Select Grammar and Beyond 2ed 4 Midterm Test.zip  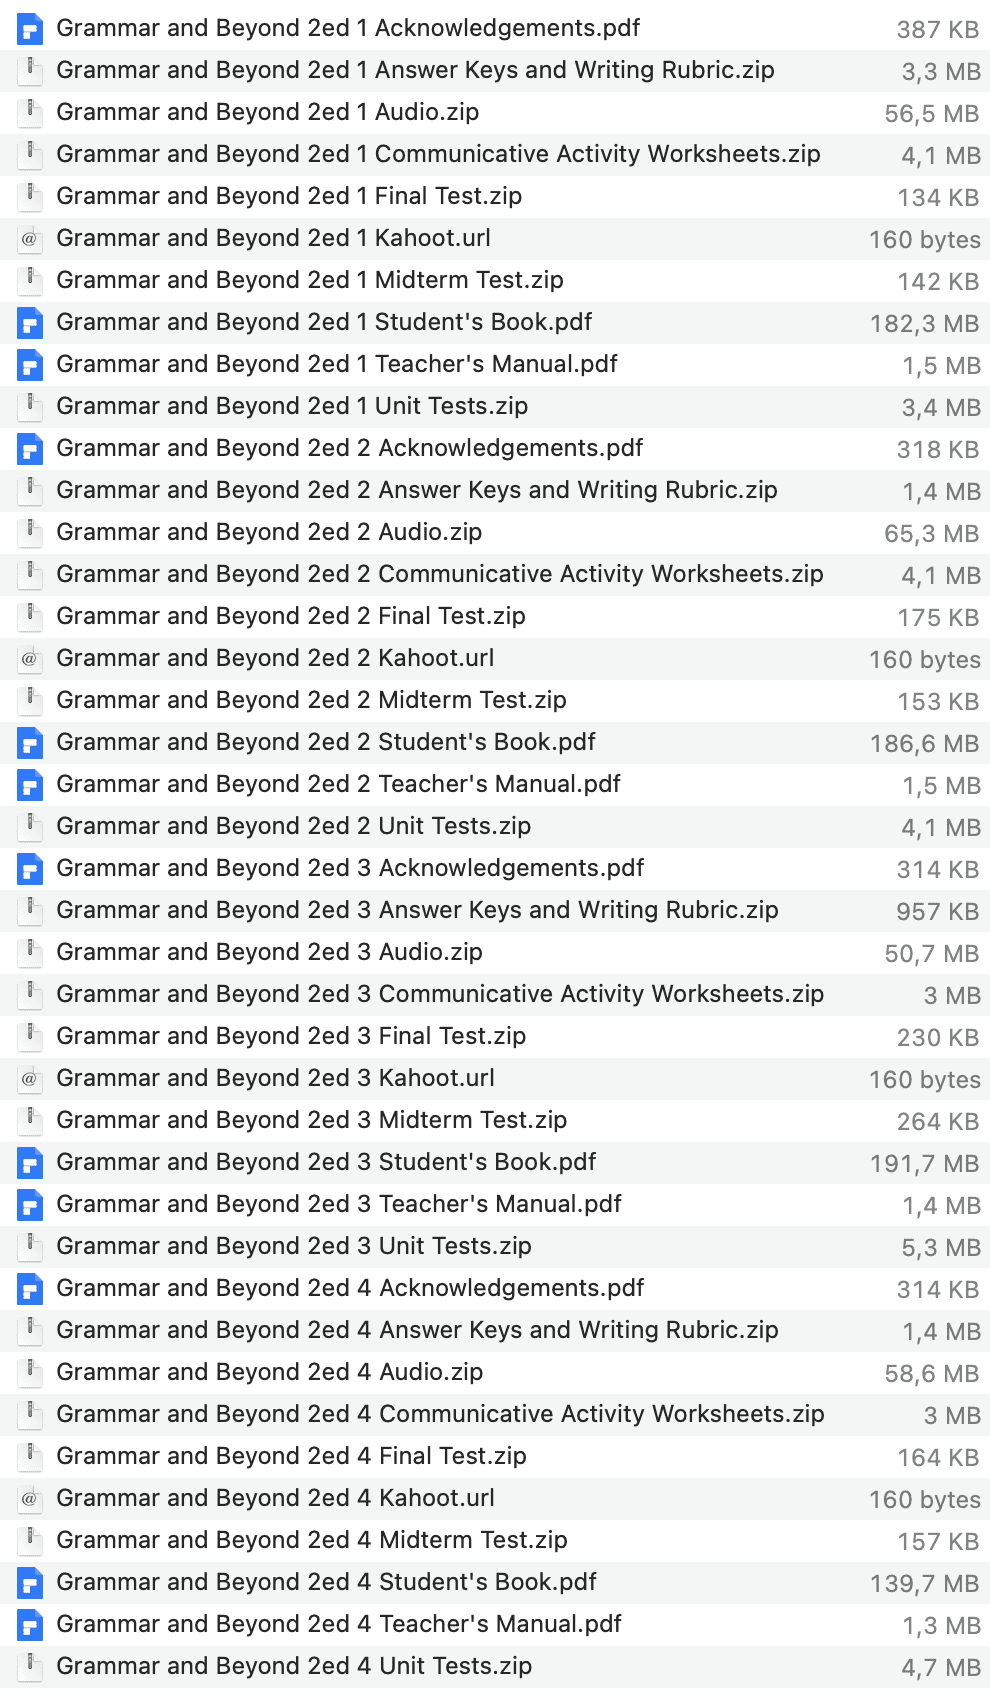coord(312,1540)
